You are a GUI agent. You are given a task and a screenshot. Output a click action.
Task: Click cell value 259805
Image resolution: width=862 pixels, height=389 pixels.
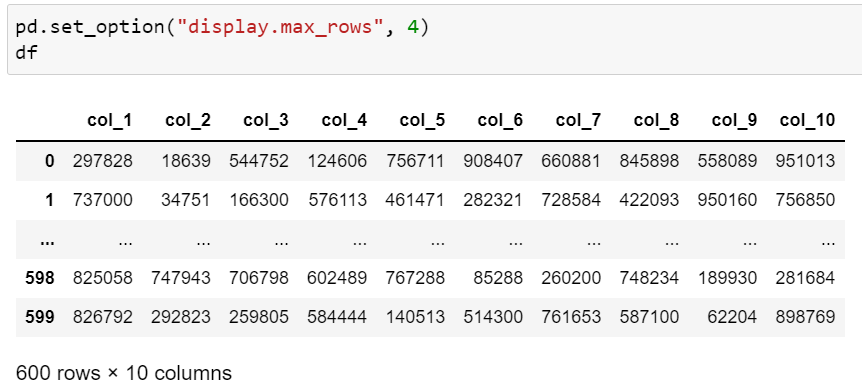(258, 317)
